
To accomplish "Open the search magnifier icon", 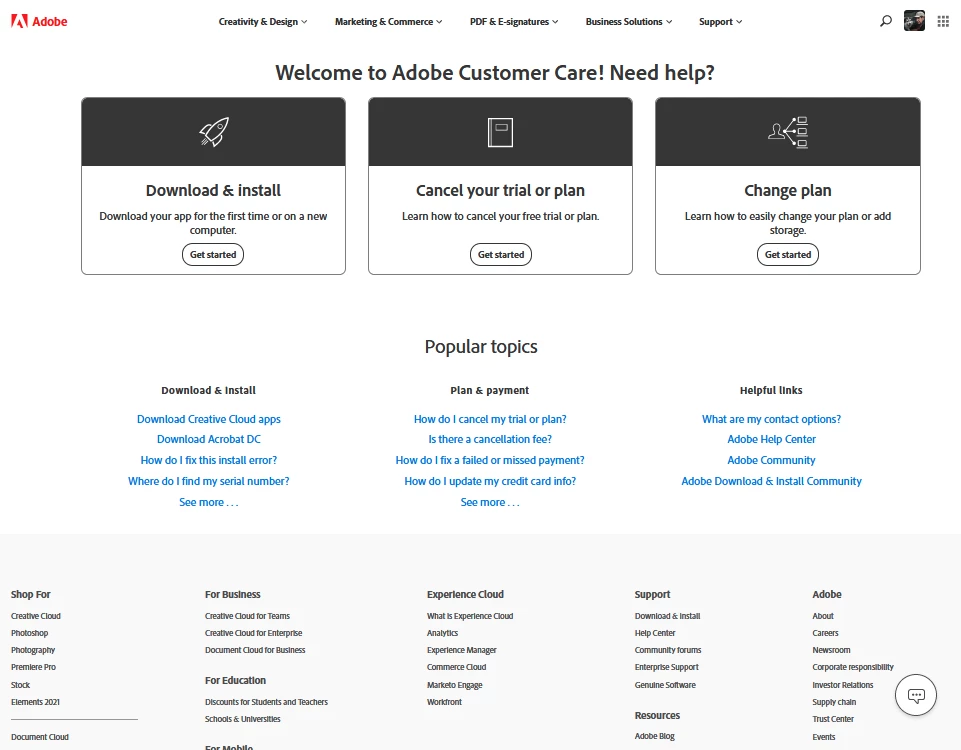I will pyautogui.click(x=886, y=21).
